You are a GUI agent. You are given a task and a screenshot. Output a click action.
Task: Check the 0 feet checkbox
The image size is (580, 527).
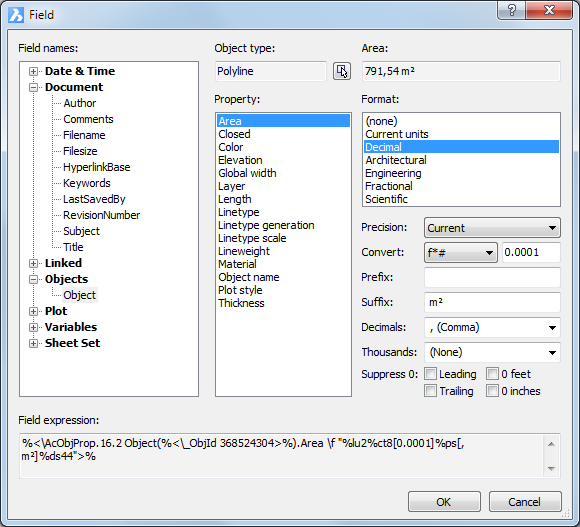pyautogui.click(x=492, y=374)
